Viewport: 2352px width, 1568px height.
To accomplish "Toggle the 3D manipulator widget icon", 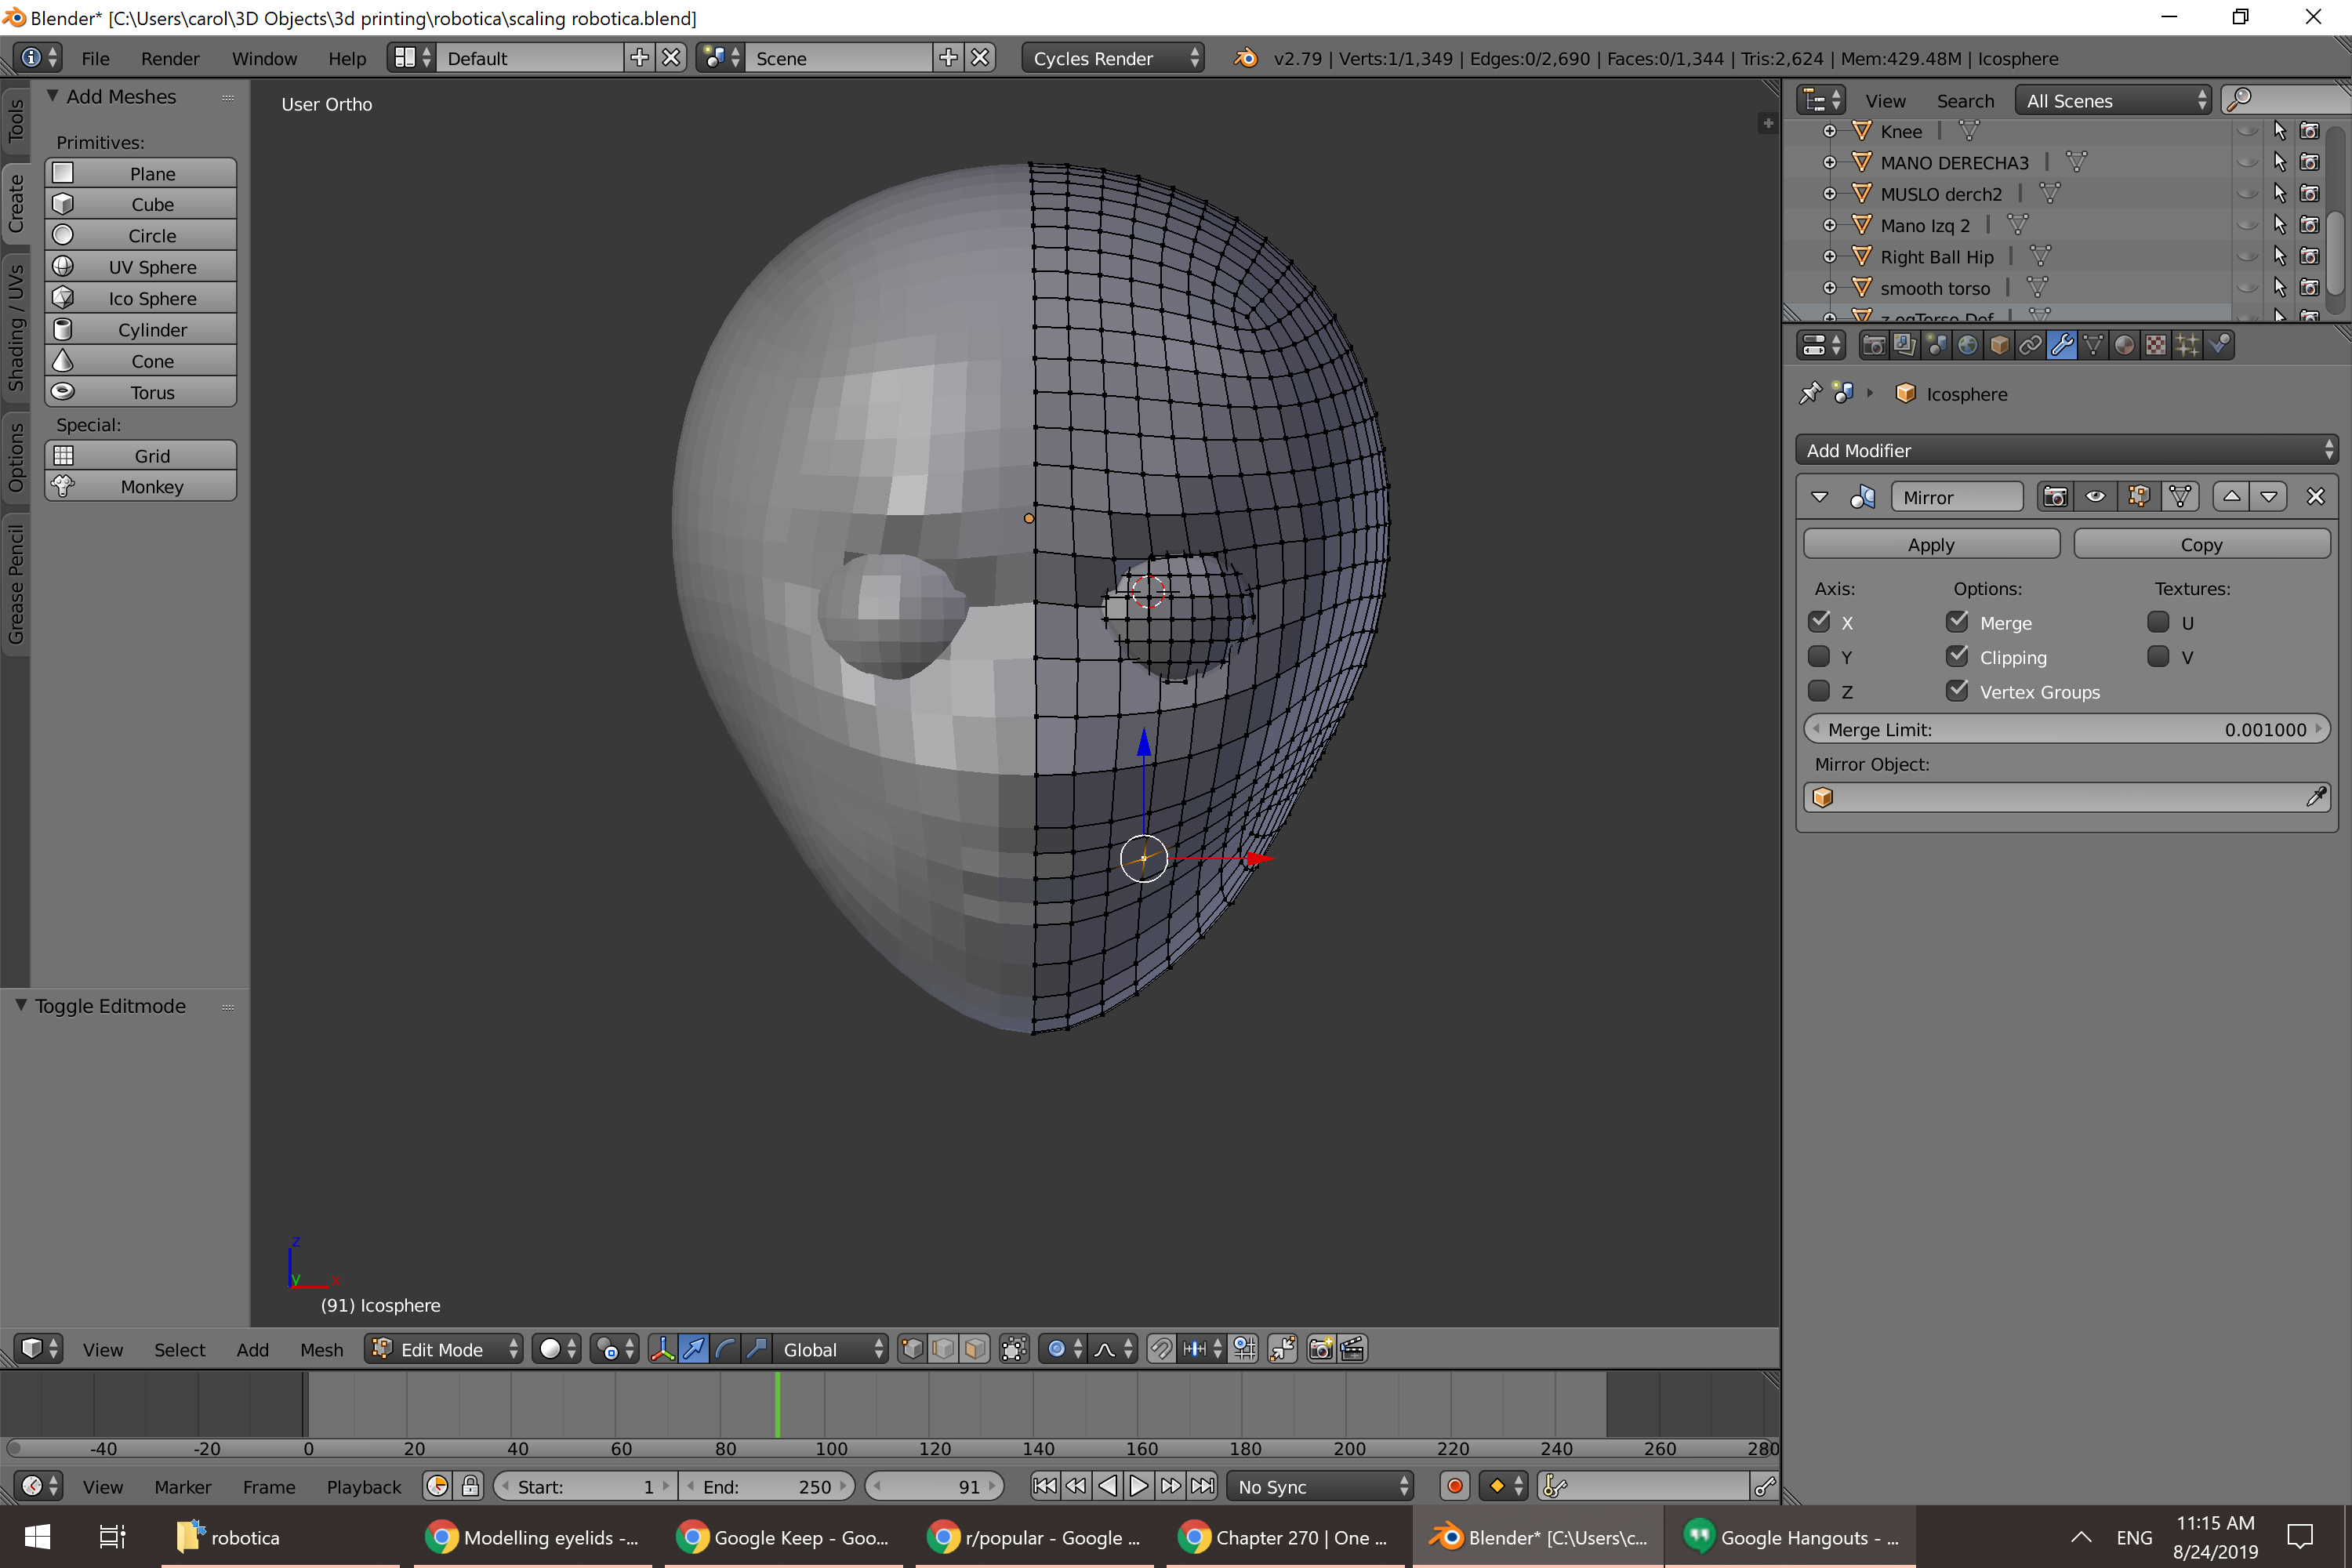I will pos(662,1349).
